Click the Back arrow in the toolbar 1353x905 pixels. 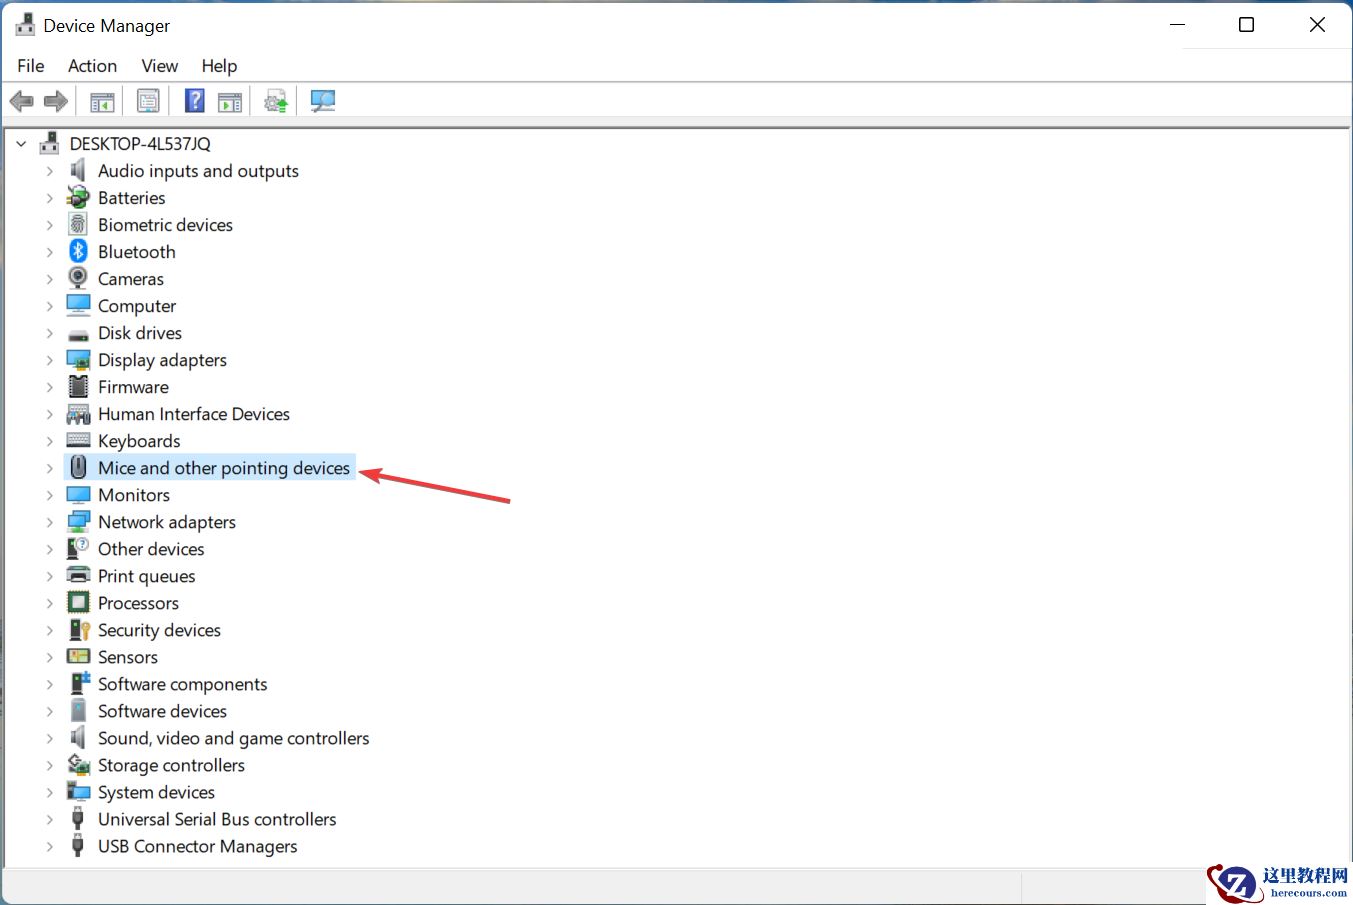pyautogui.click(x=21, y=101)
